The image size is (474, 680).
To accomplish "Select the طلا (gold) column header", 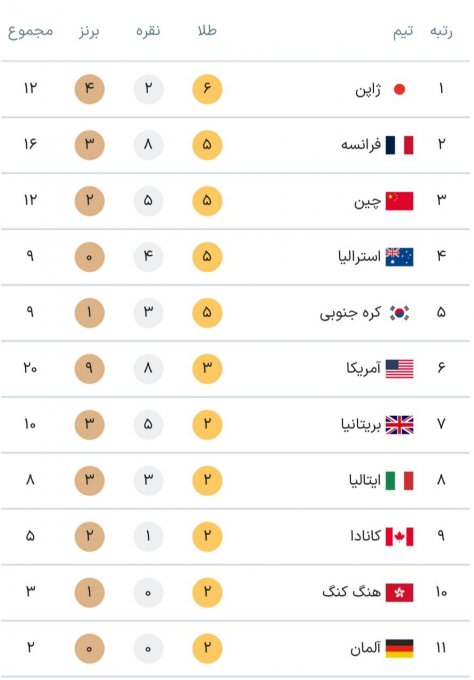I will coord(207,31).
